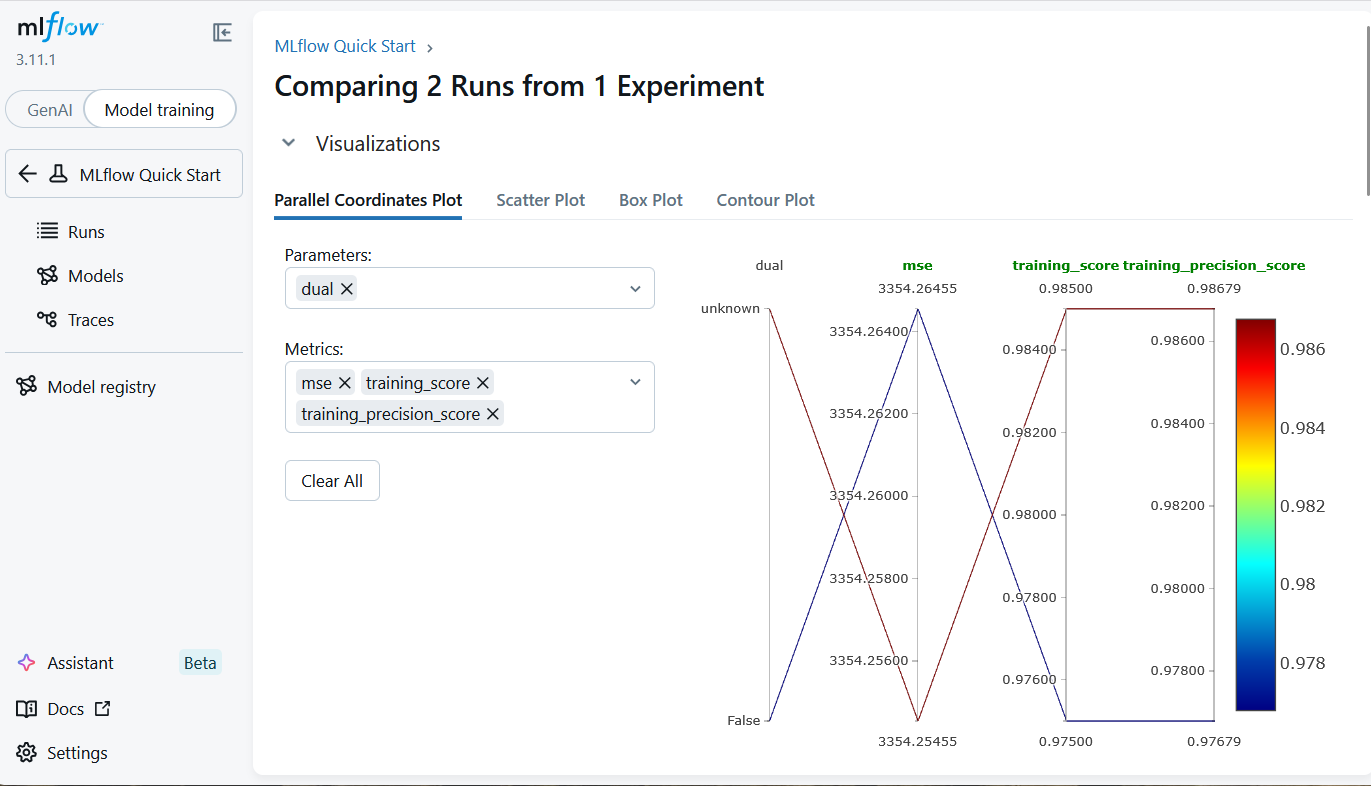The width and height of the screenshot is (1371, 786).
Task: Click the Runs list icon
Action: (x=47, y=231)
